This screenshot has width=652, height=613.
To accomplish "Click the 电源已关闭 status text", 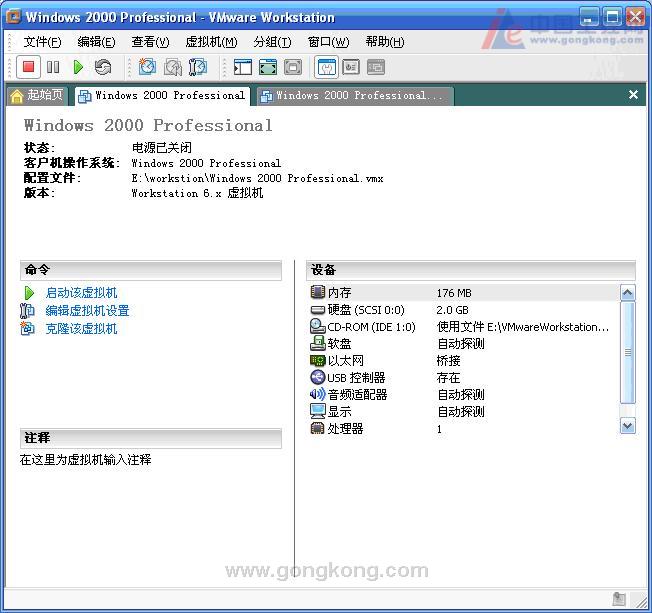I will click(162, 147).
